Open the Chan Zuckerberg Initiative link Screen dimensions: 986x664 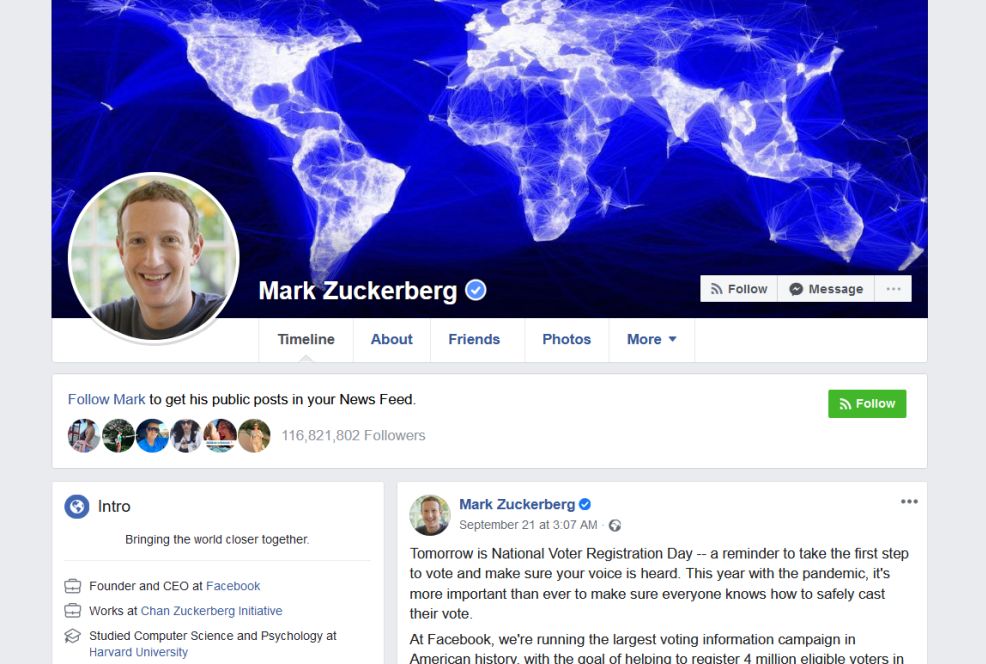(x=211, y=611)
